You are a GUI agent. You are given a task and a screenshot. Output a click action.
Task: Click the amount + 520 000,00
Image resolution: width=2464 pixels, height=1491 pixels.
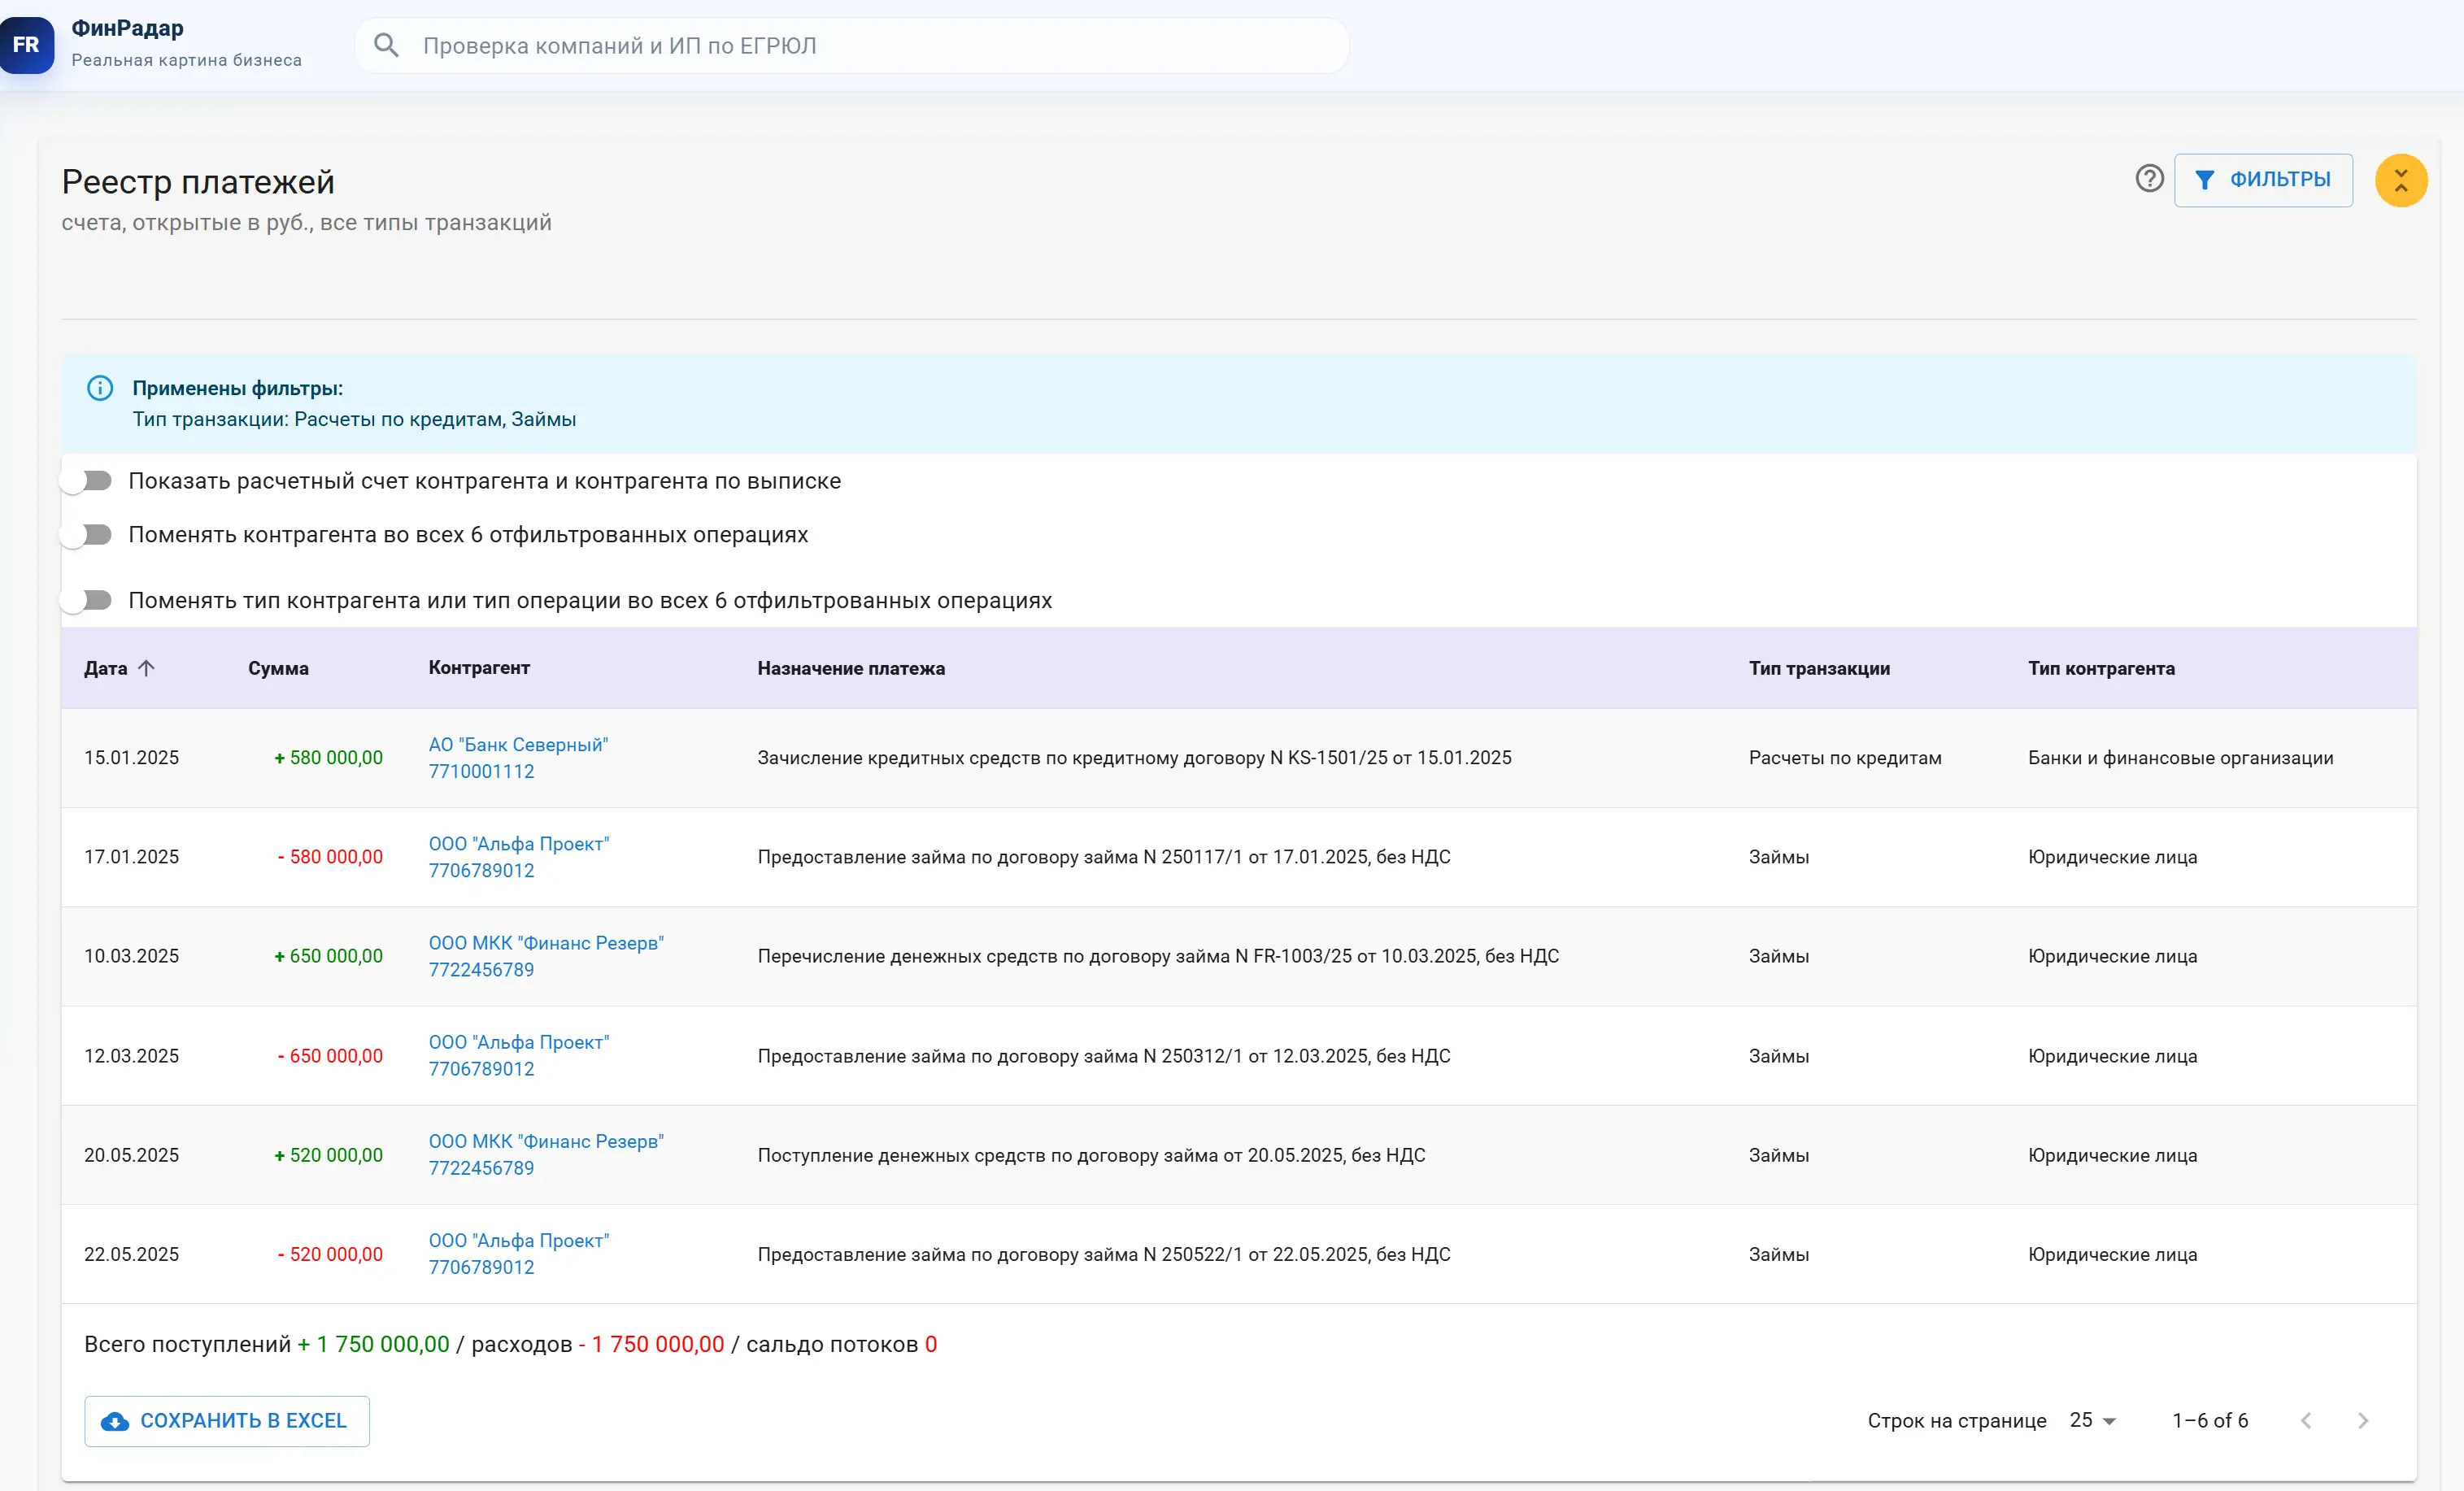[x=328, y=1155]
